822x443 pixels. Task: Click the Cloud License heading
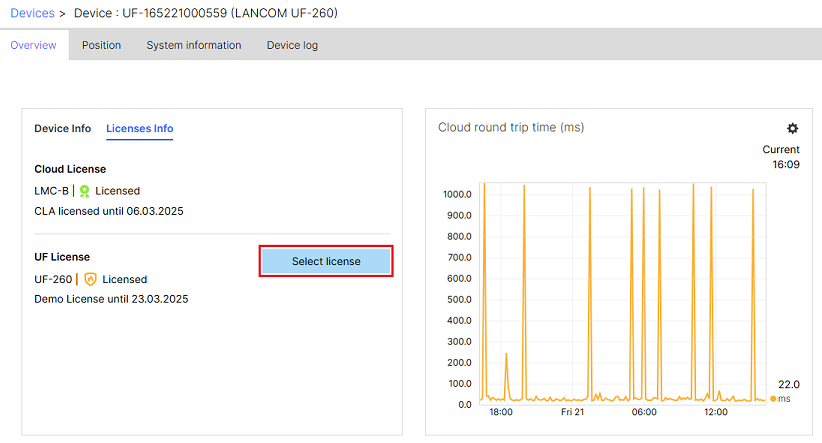(x=70, y=169)
